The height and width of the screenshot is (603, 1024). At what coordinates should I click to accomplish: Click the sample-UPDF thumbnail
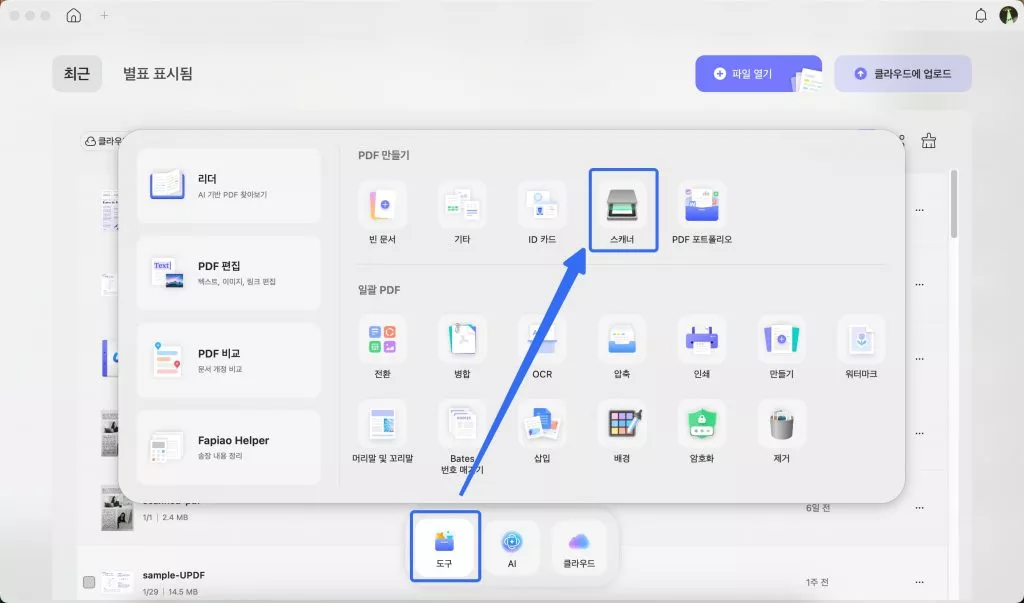tap(118, 582)
